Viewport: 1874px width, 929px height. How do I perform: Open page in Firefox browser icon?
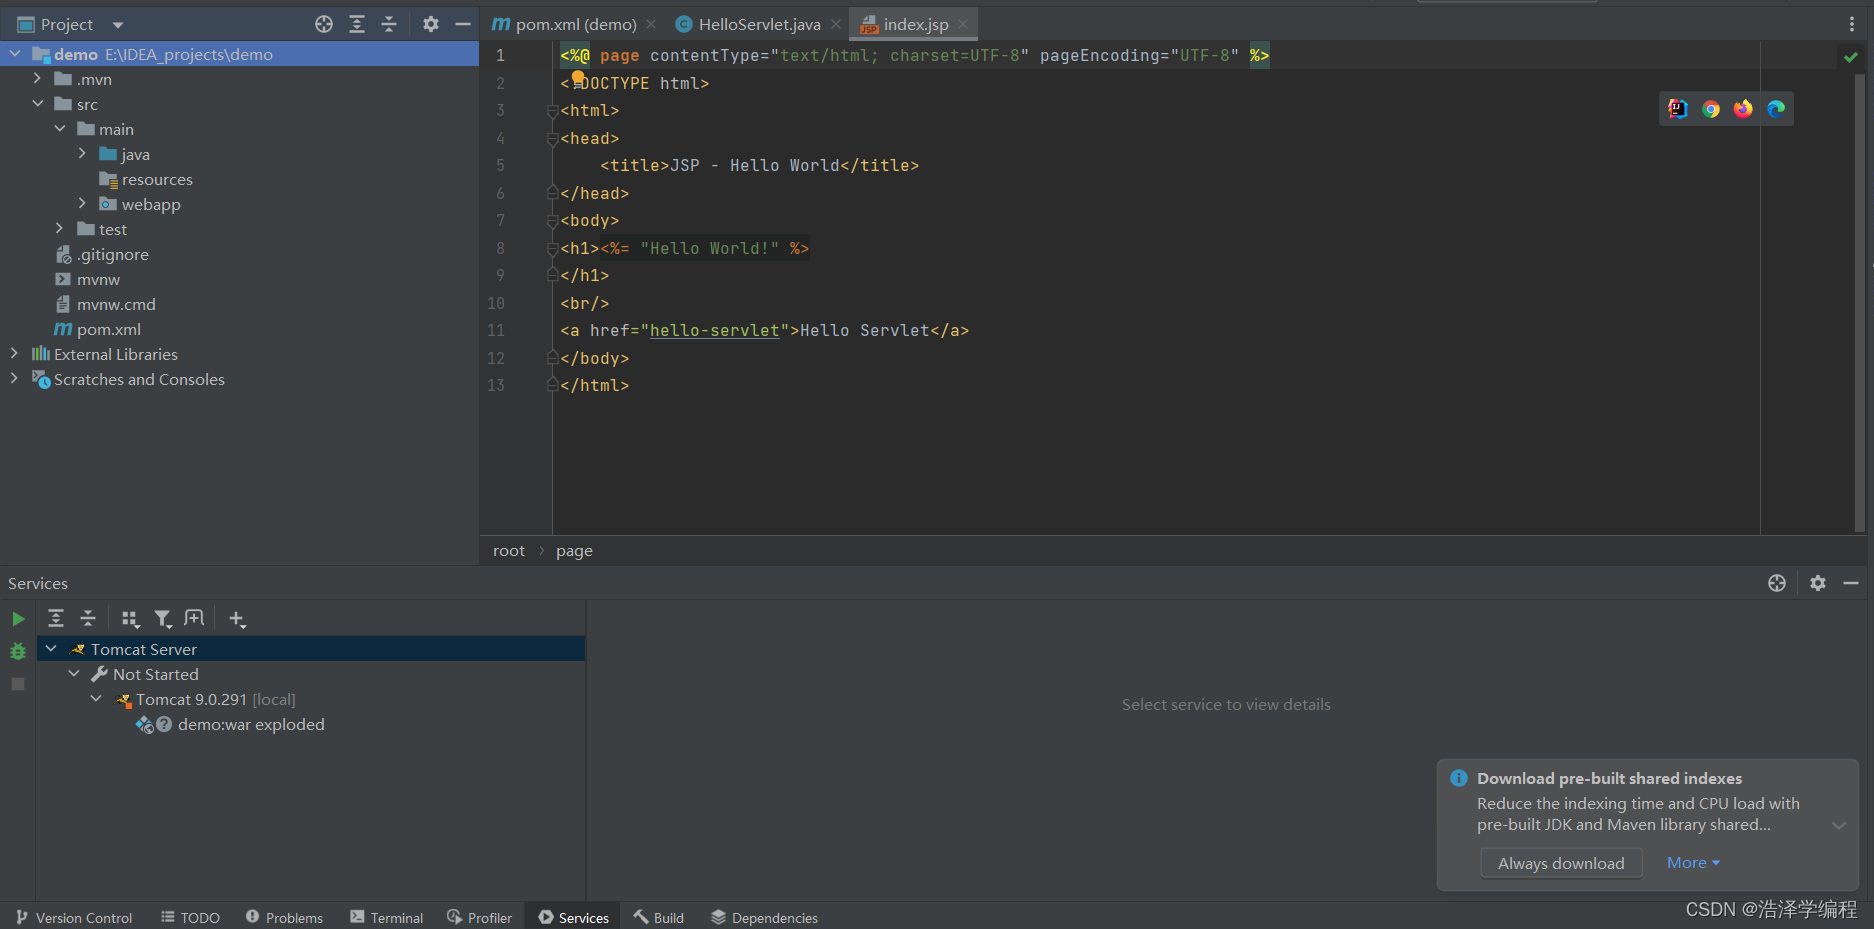pyautogui.click(x=1743, y=109)
